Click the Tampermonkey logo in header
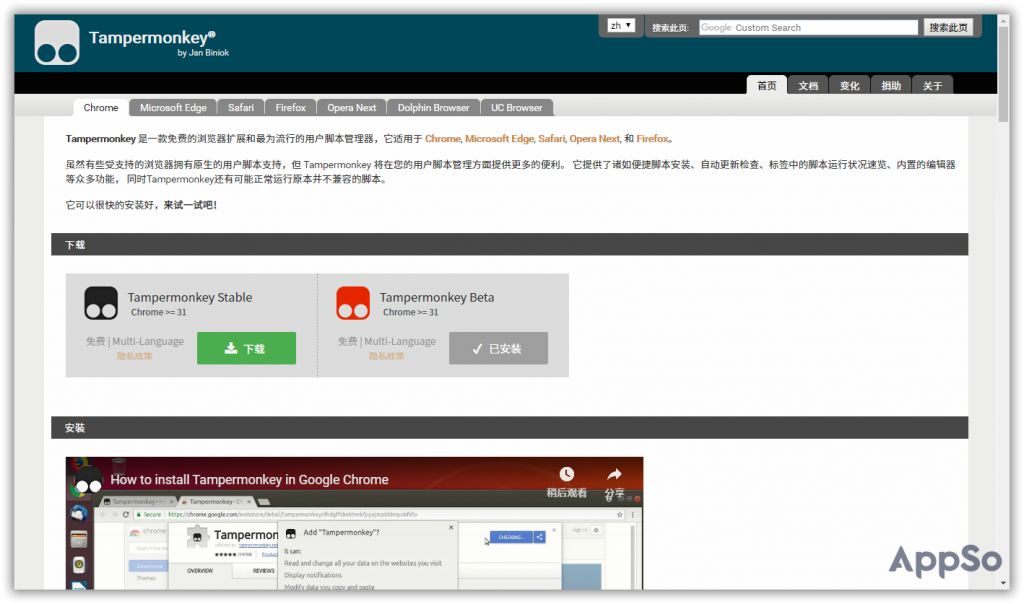Screen dimensions: 1024x604 [x=57, y=42]
